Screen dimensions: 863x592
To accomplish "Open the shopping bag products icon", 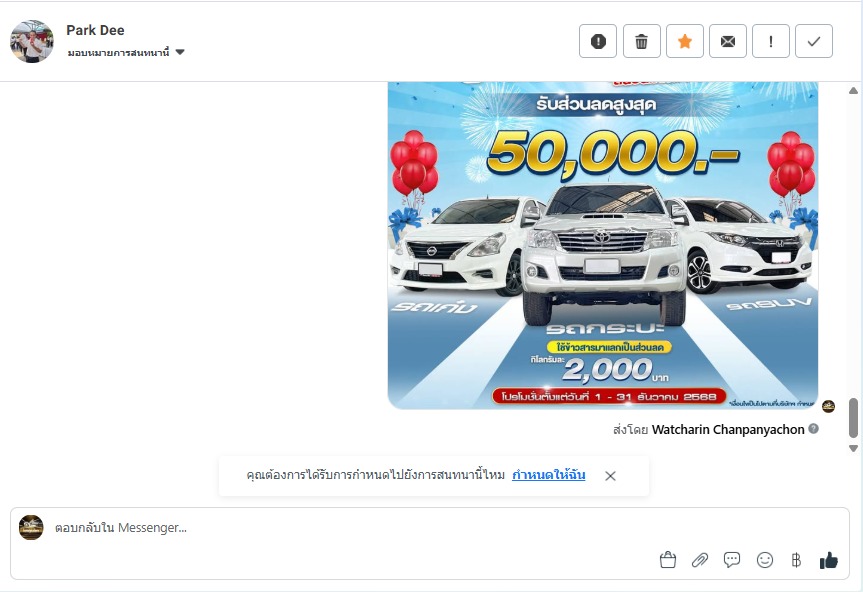I will tap(668, 560).
